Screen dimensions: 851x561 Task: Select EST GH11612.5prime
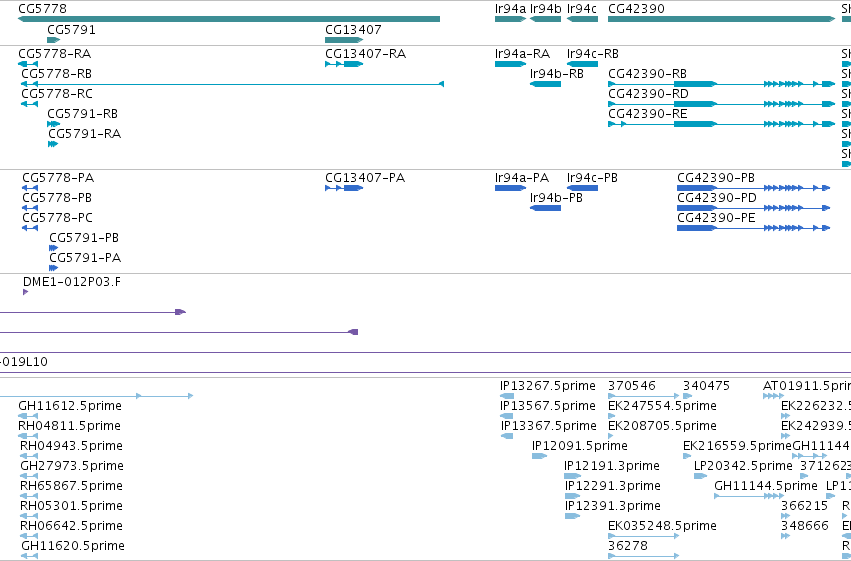[28, 416]
